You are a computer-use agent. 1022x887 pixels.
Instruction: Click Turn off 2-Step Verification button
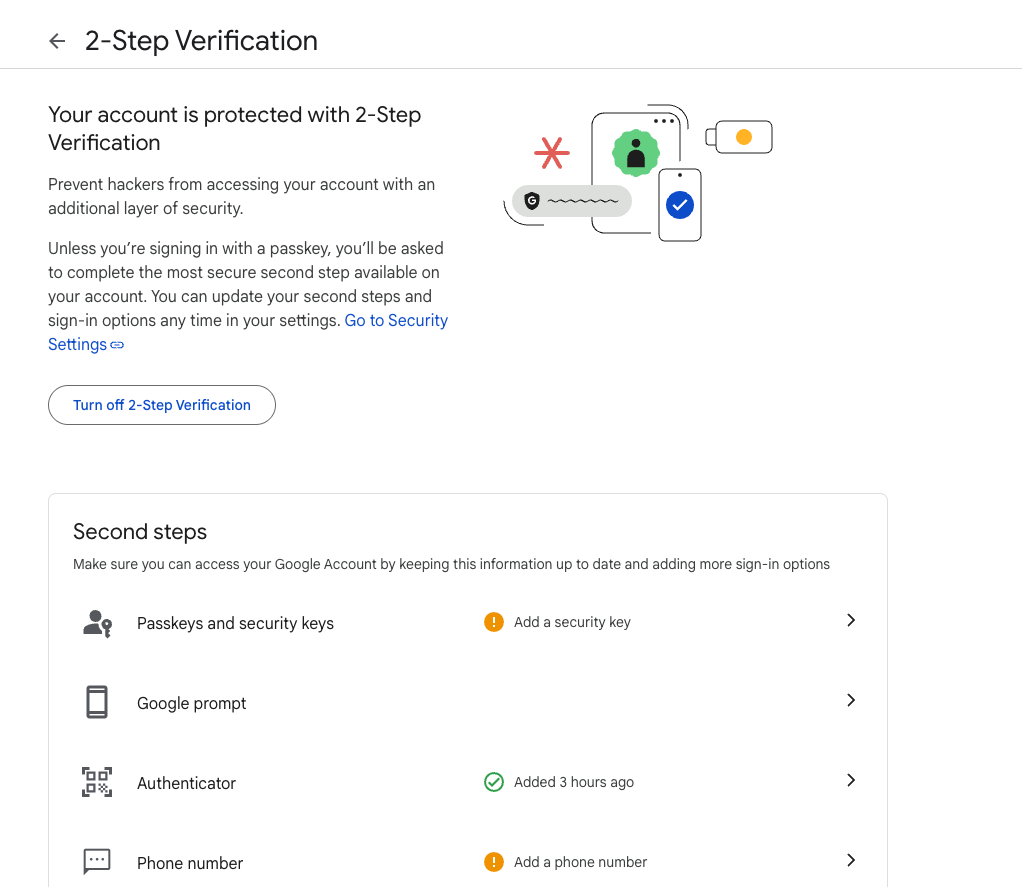[162, 405]
